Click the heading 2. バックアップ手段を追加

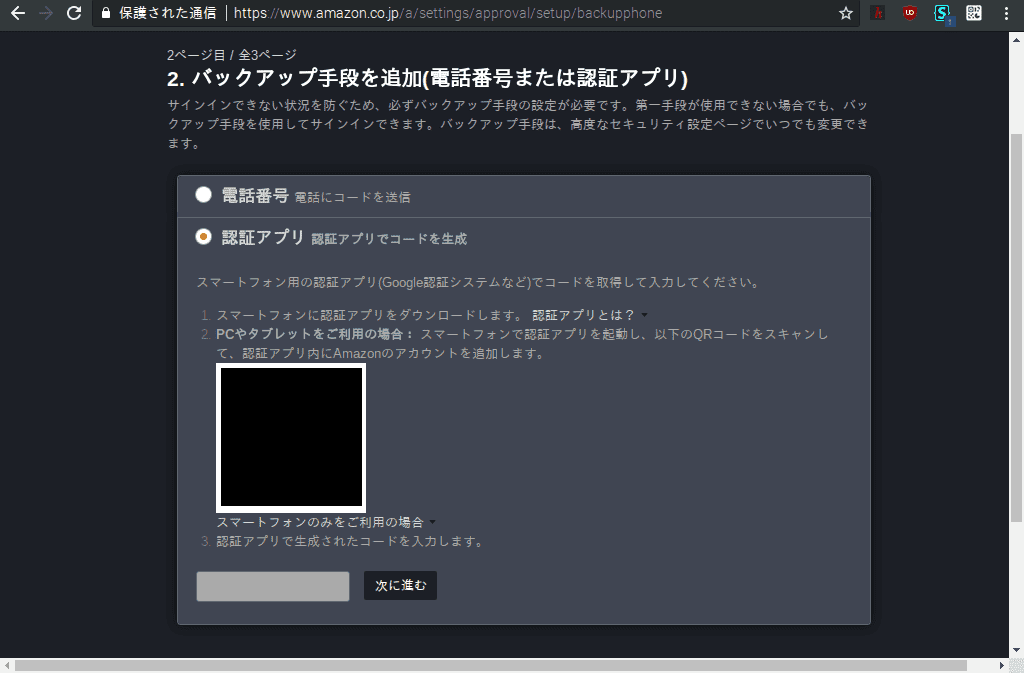click(427, 78)
